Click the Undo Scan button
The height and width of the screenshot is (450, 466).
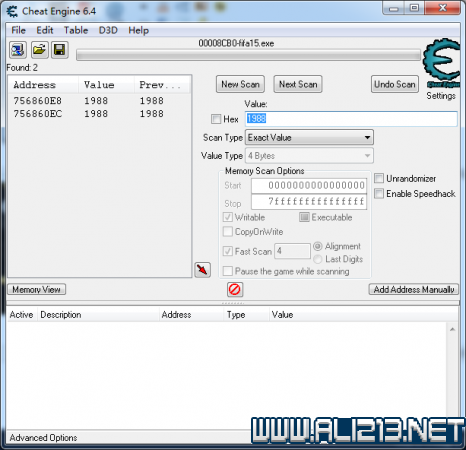(x=395, y=84)
